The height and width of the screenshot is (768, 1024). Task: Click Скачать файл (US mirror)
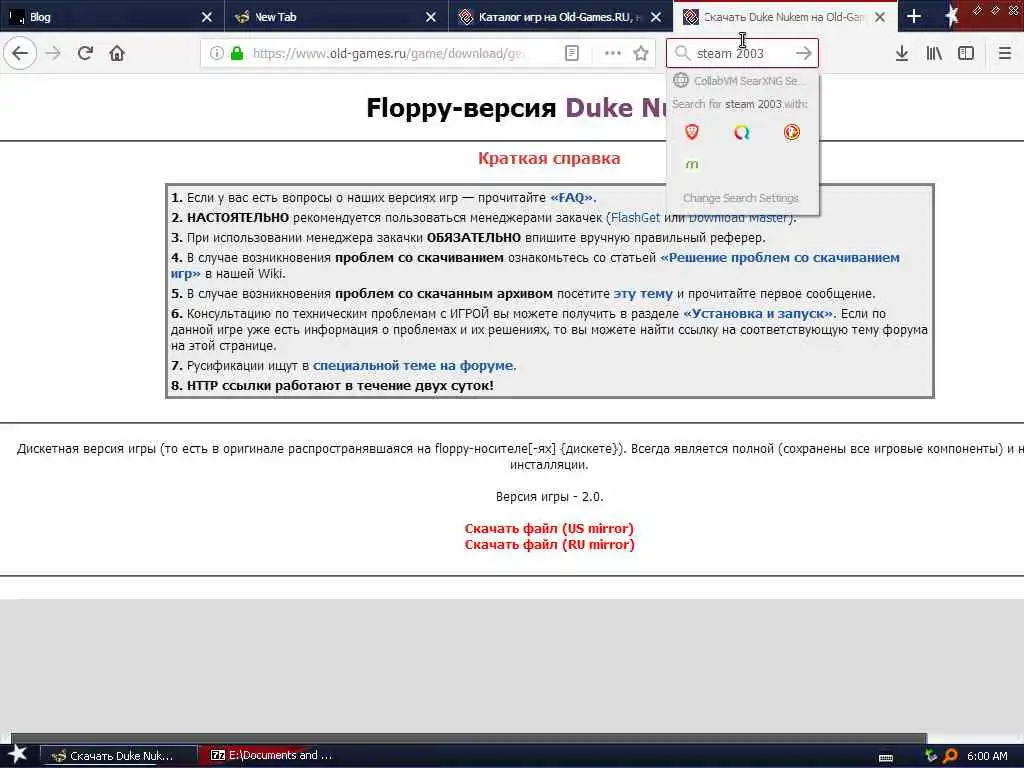click(549, 528)
